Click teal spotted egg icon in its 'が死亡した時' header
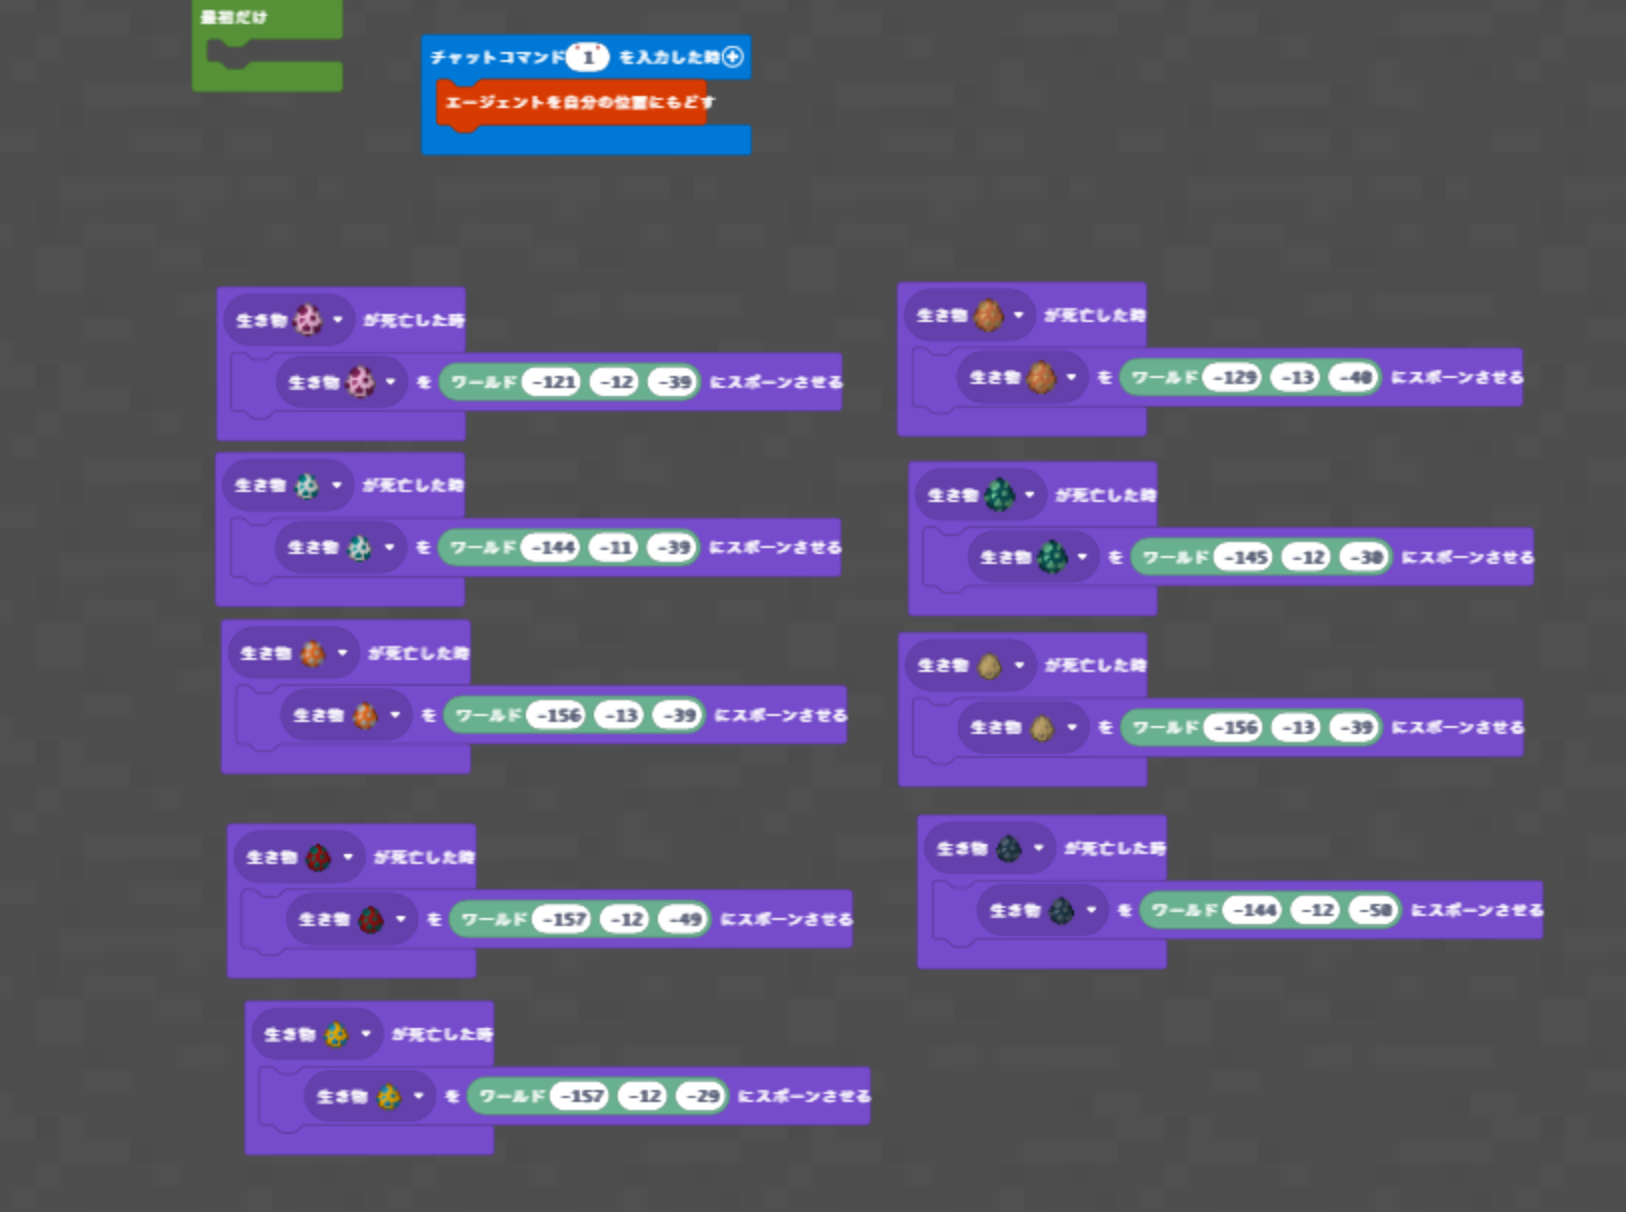Viewport: 1626px width, 1212px height. point(306,486)
